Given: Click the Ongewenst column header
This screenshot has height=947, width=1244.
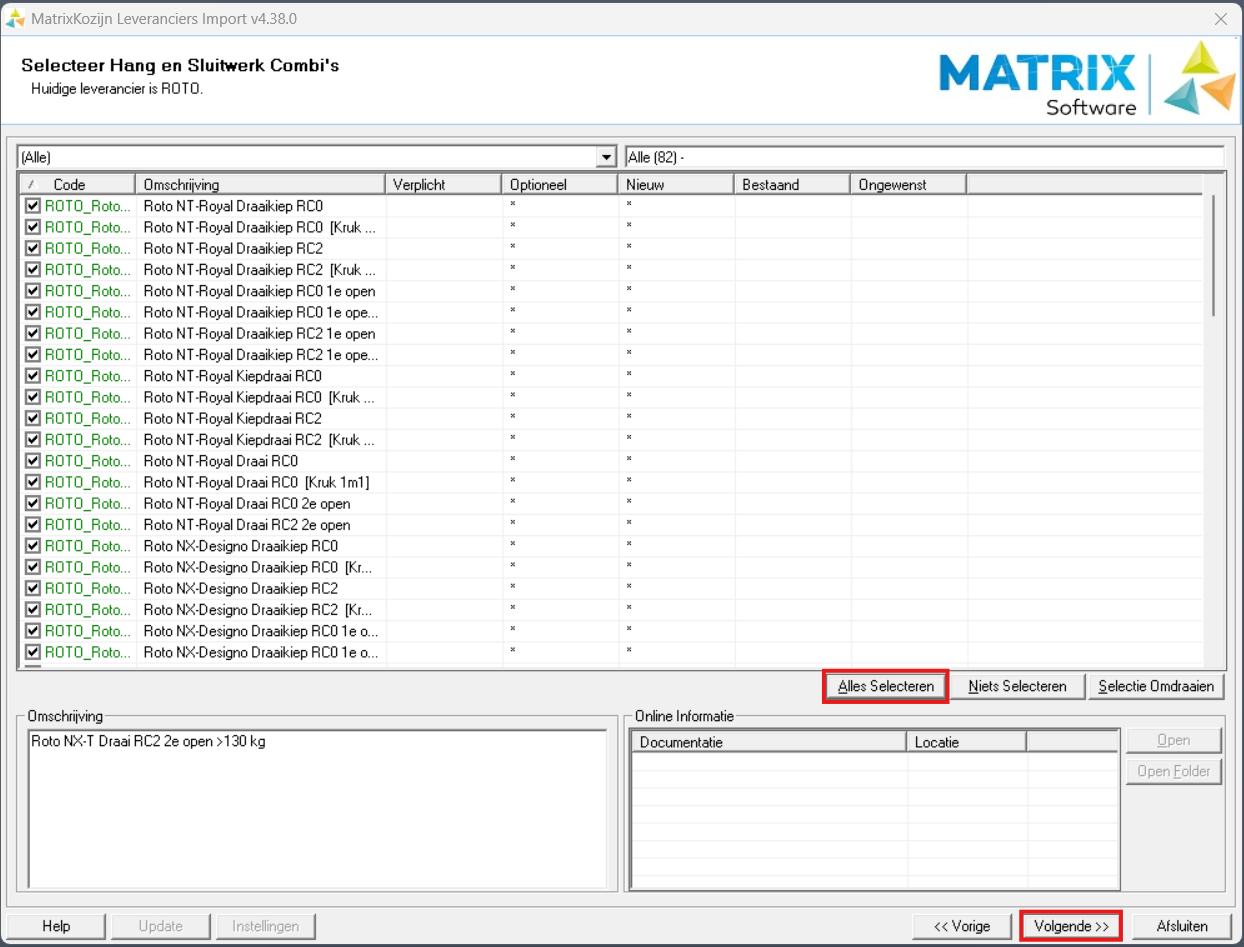Looking at the screenshot, I should (908, 184).
